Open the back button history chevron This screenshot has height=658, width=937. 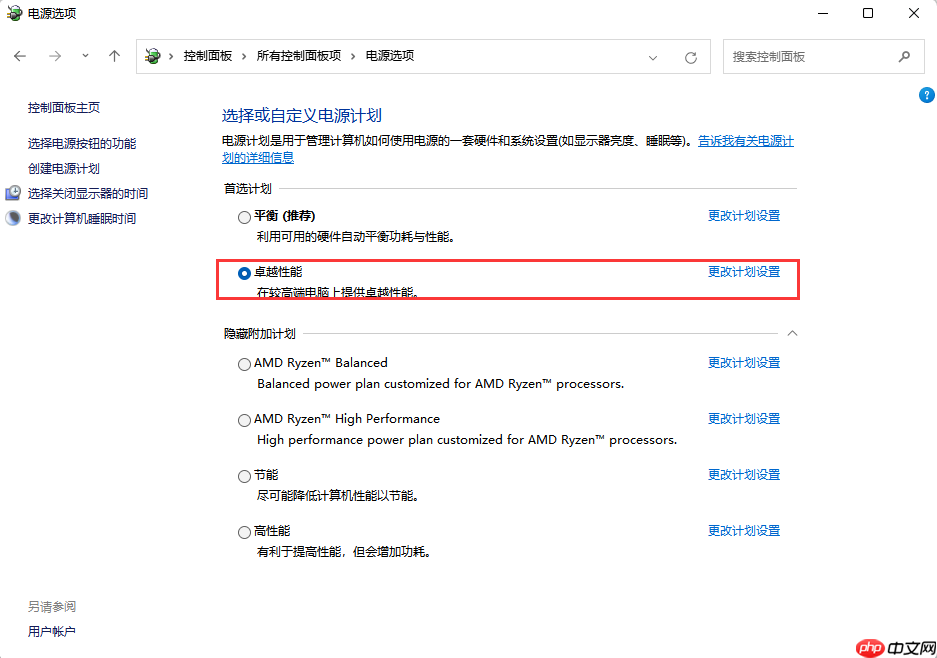click(x=85, y=57)
